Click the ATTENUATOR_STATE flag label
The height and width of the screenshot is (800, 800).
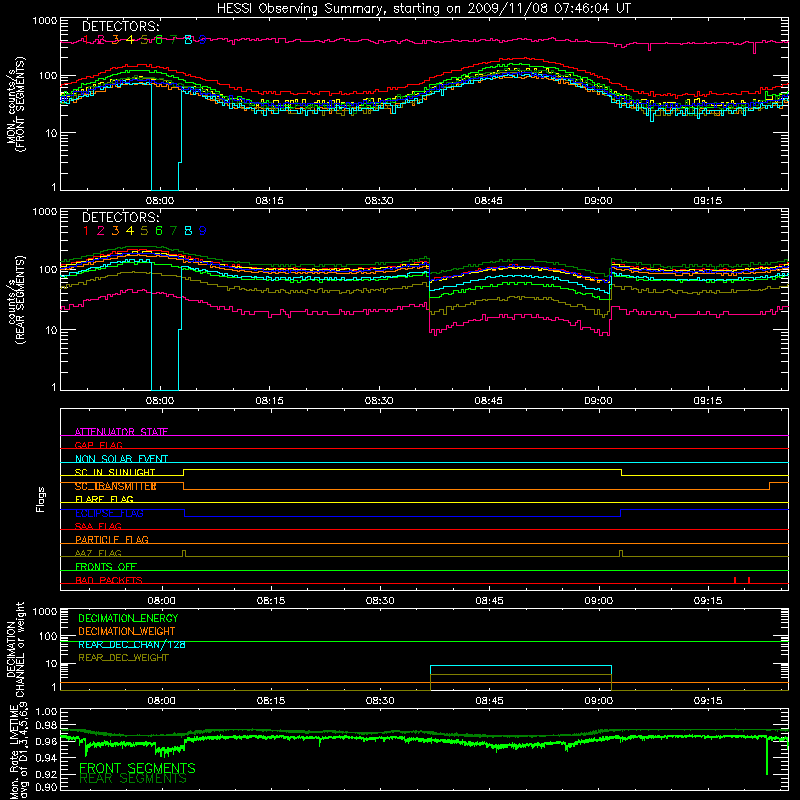point(121,432)
